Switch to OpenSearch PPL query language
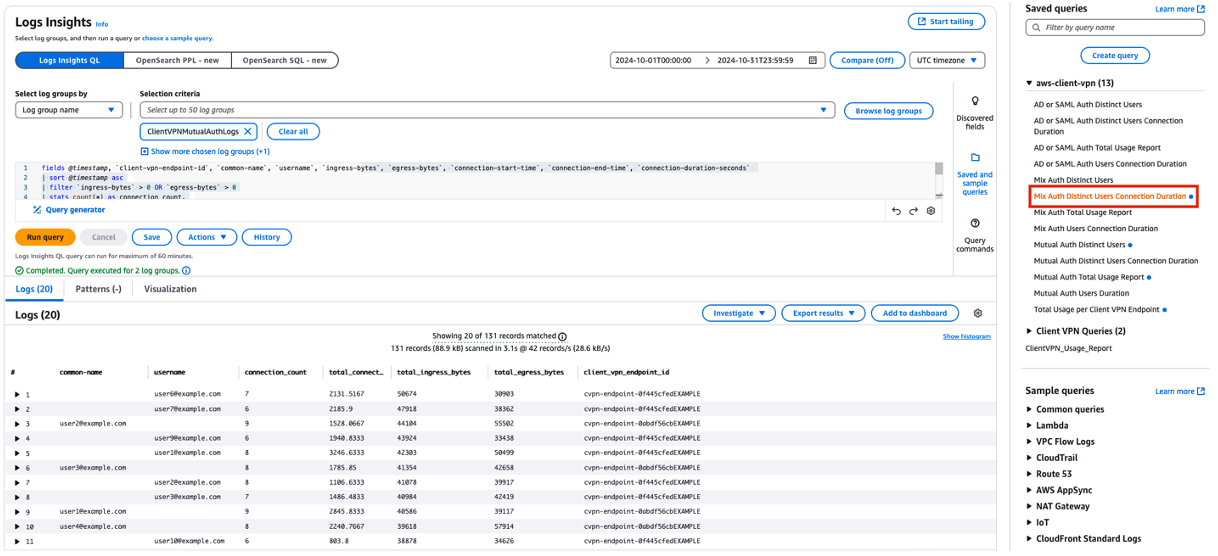The height and width of the screenshot is (556, 1218). click(177, 60)
